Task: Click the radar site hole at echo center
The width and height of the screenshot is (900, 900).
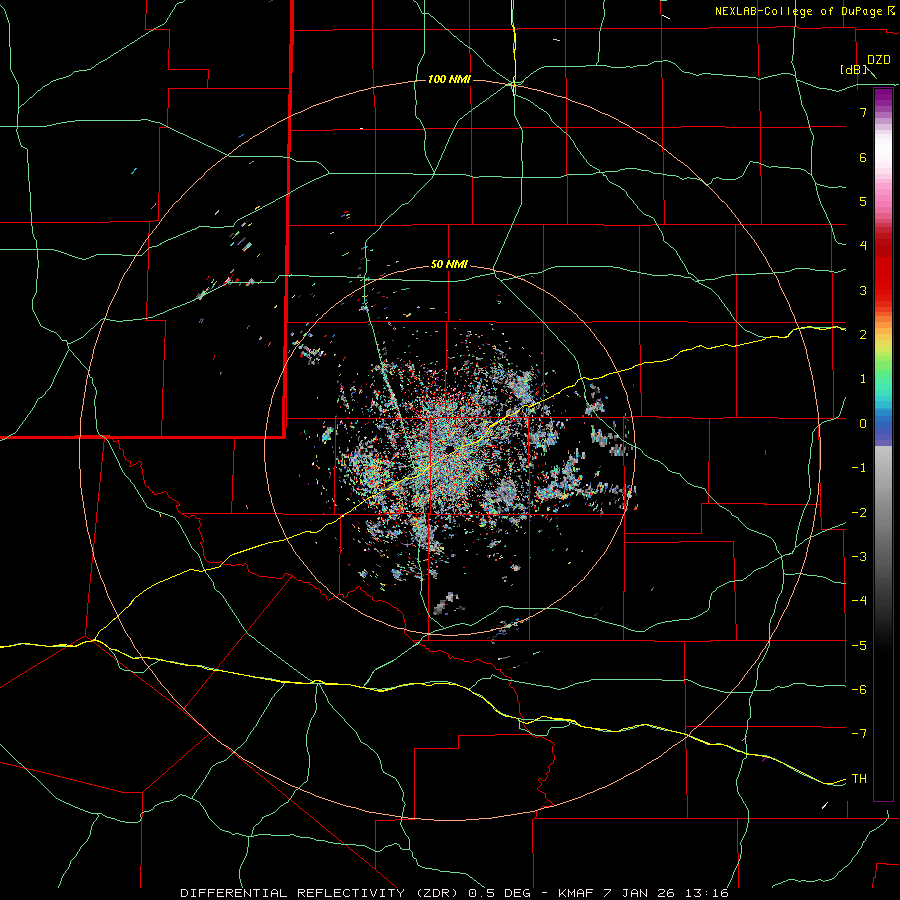Action: (x=448, y=448)
